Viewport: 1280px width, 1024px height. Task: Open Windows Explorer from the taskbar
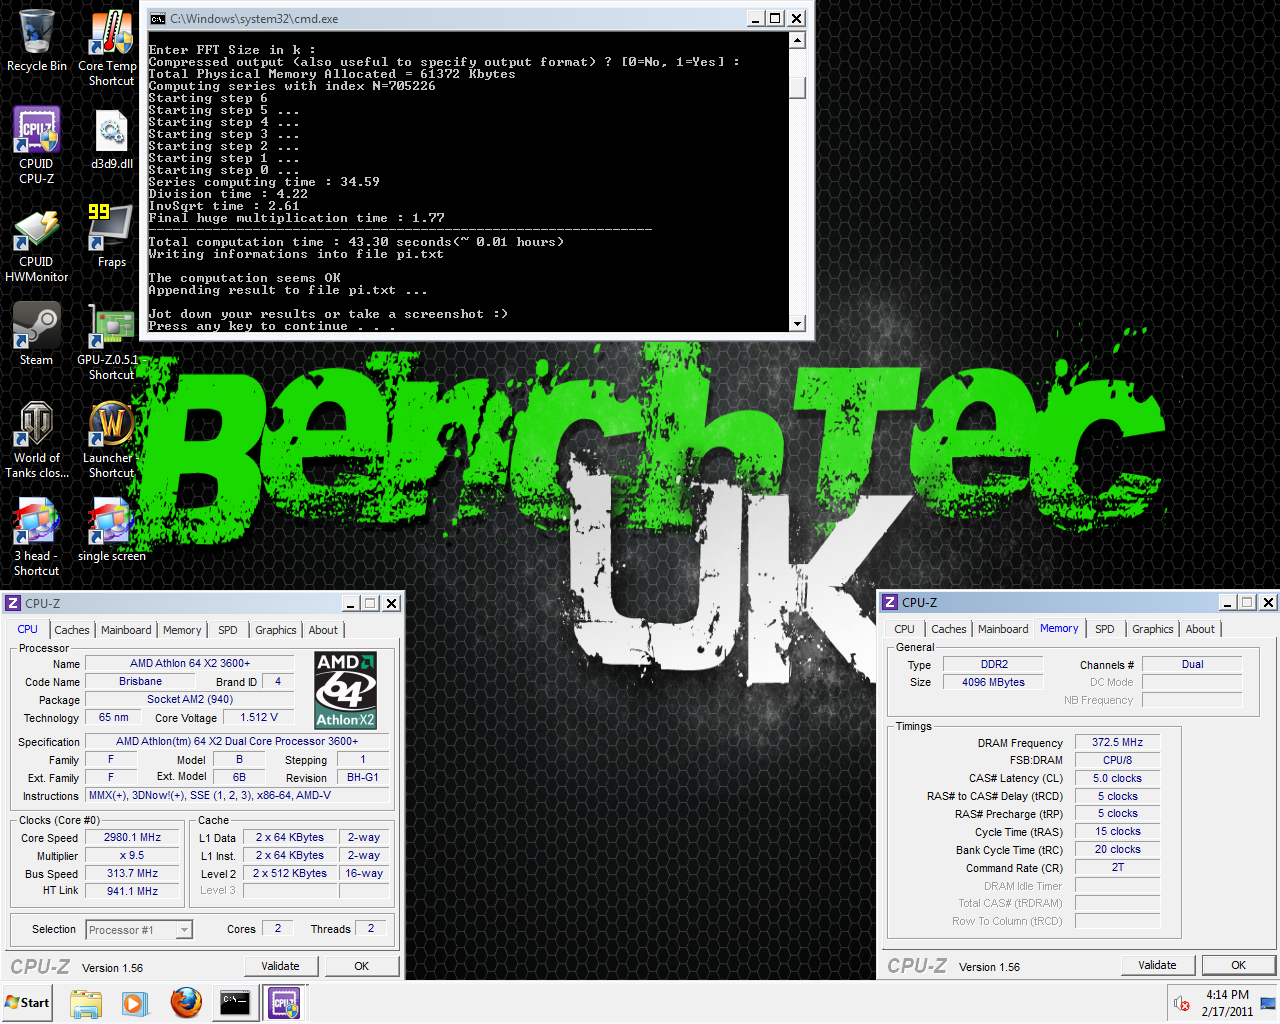(x=86, y=1003)
